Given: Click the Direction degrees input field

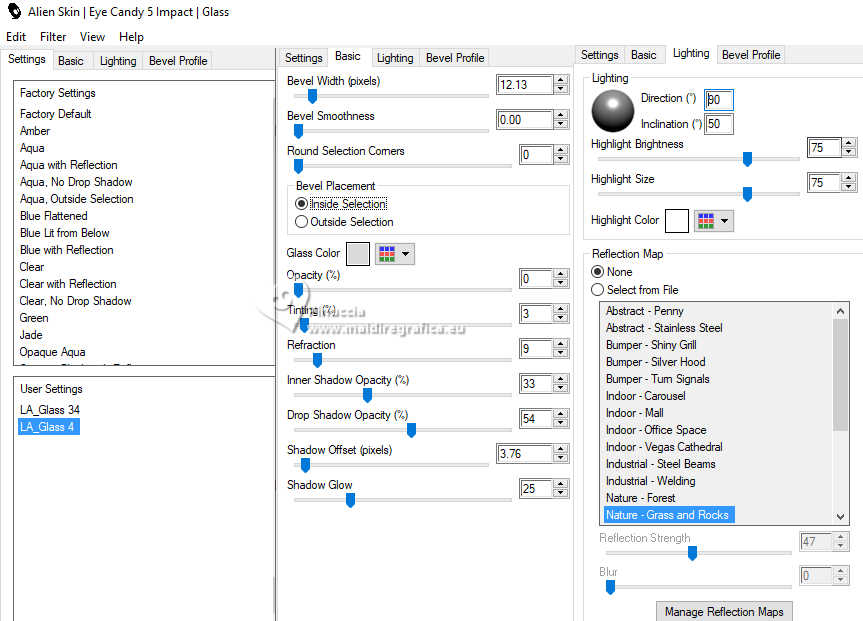Looking at the screenshot, I should click(x=719, y=100).
